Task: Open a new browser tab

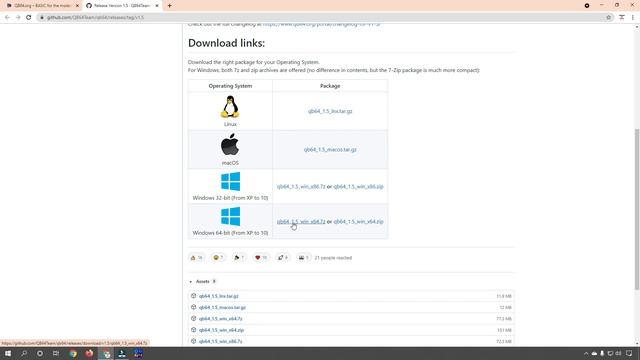Action: pos(169,6)
